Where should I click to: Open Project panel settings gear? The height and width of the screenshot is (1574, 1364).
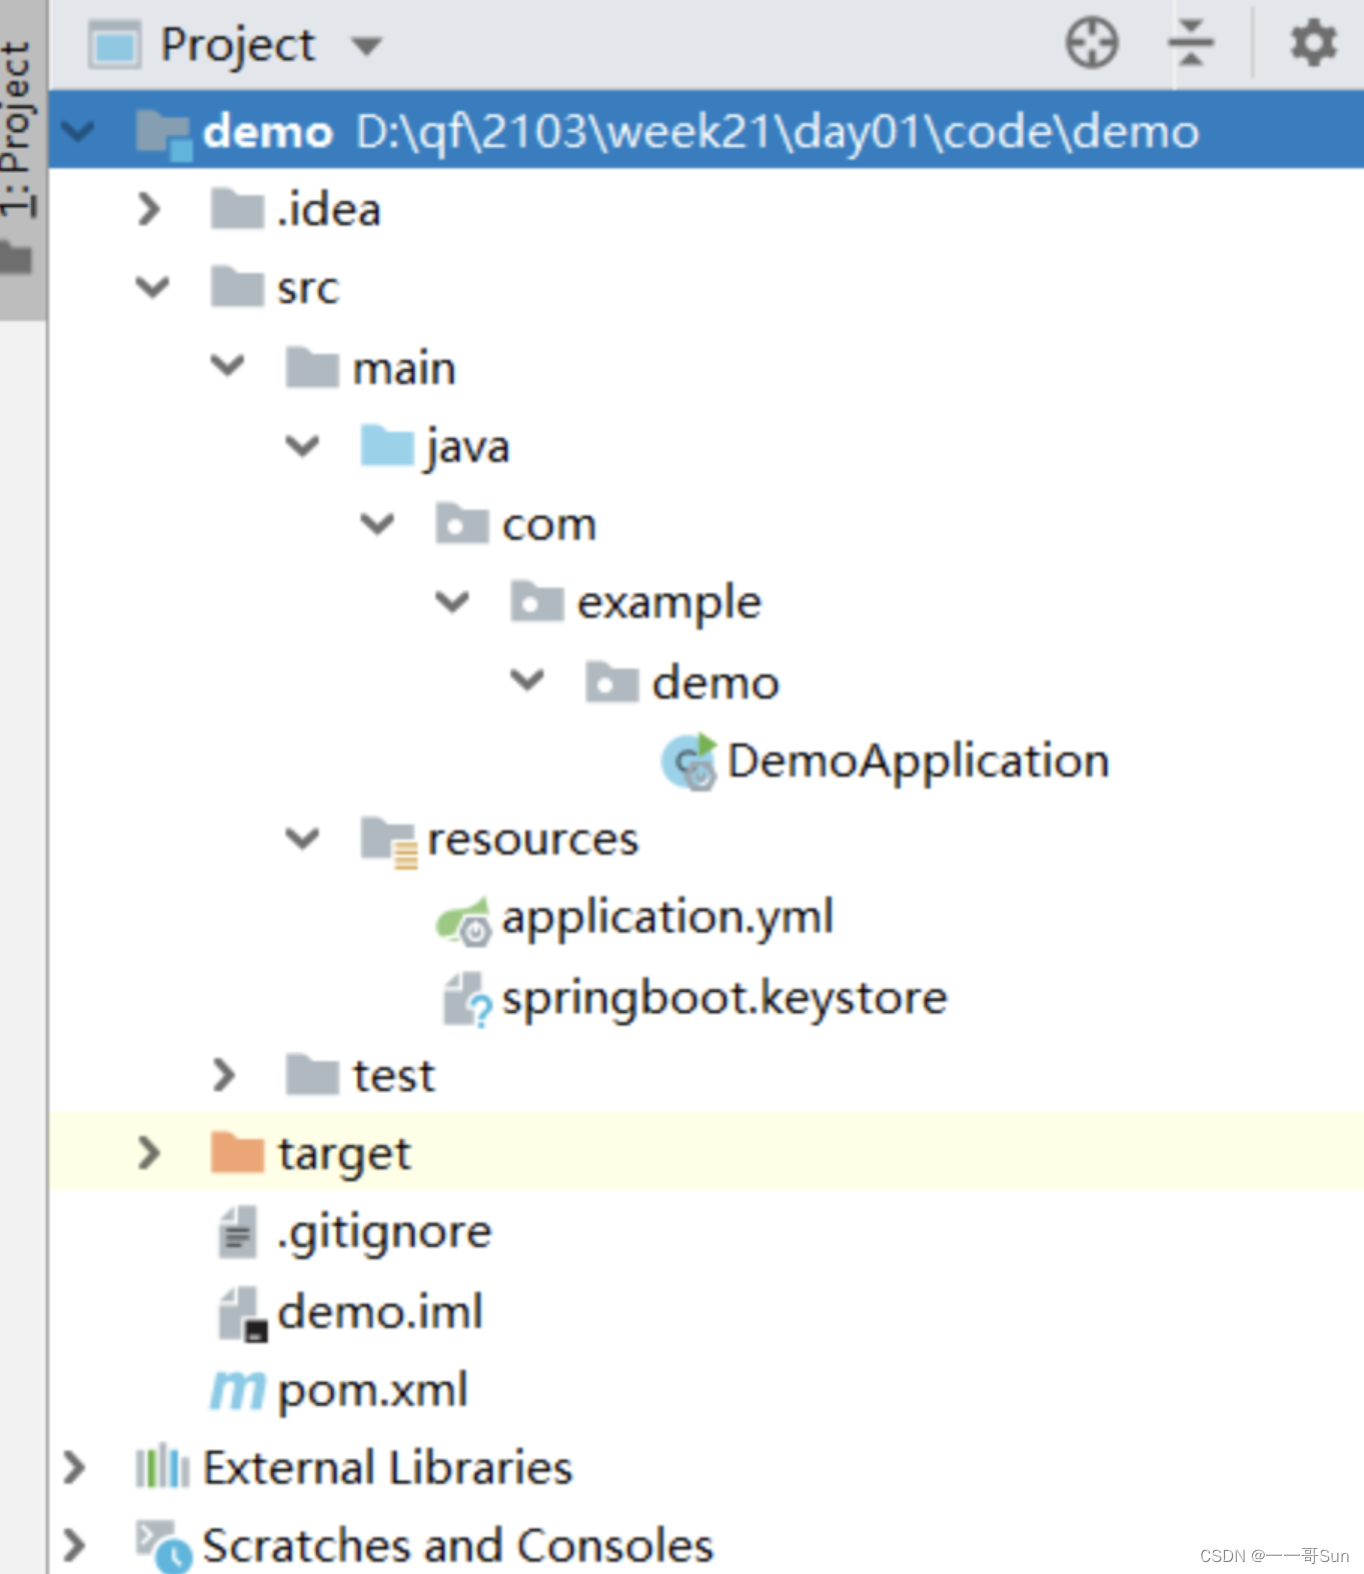1313,44
